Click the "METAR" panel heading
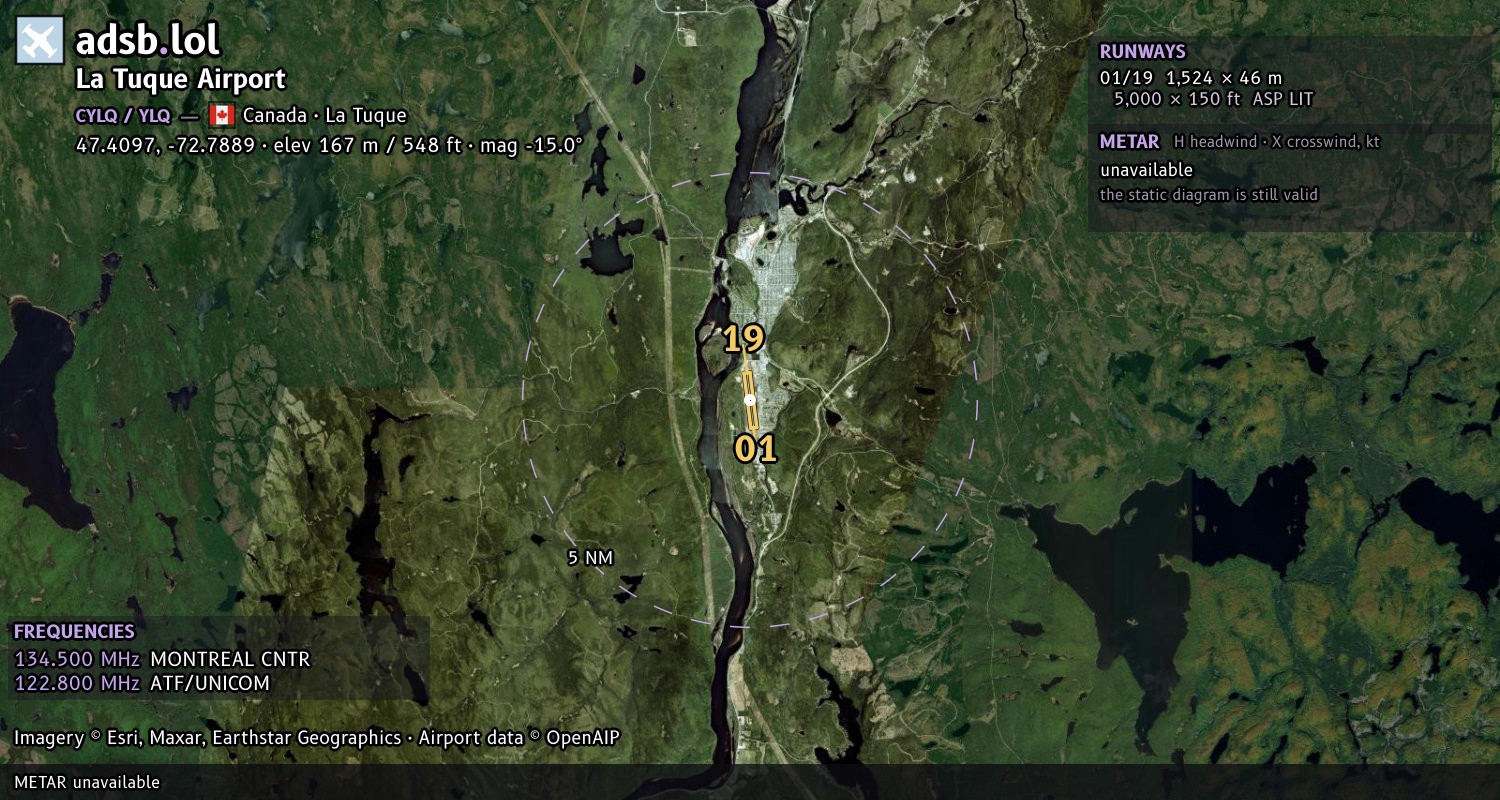The height and width of the screenshot is (800, 1500). click(x=1129, y=142)
